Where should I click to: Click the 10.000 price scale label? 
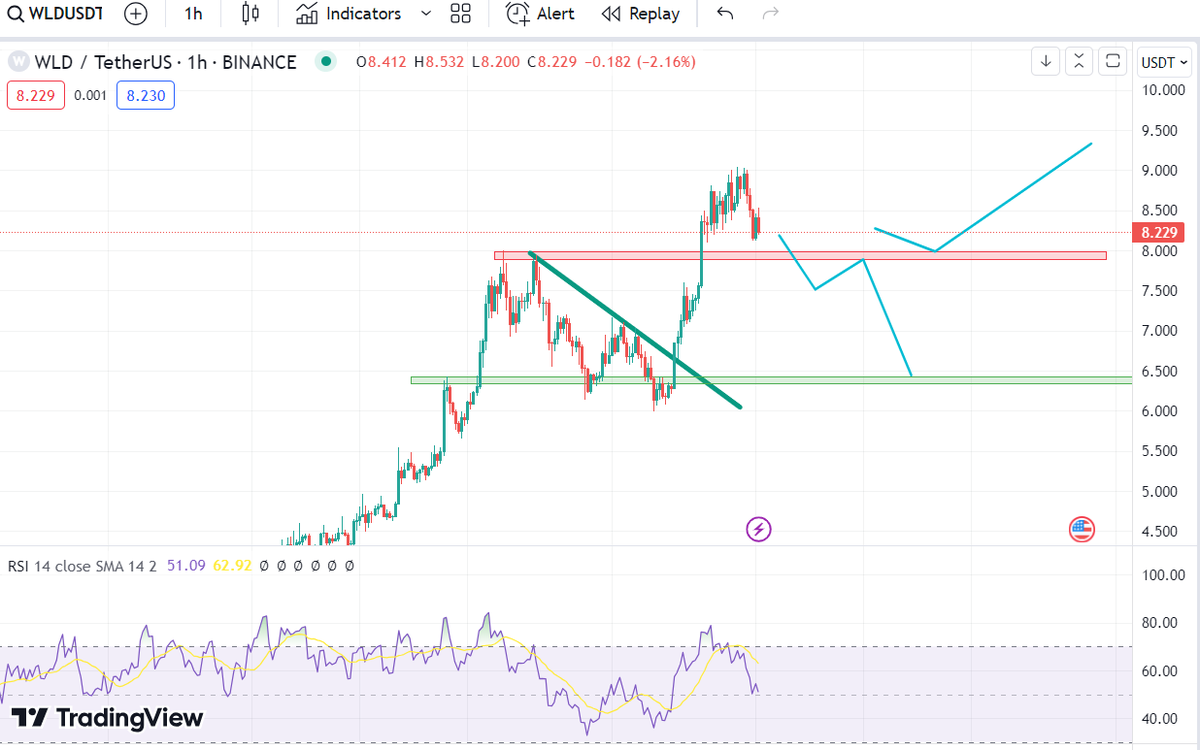point(1165,91)
